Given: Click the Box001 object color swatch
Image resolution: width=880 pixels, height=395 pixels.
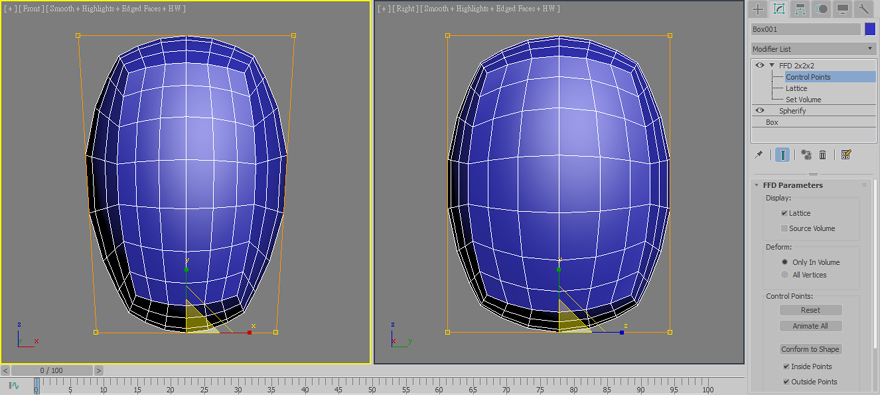Looking at the screenshot, I should coord(870,29).
